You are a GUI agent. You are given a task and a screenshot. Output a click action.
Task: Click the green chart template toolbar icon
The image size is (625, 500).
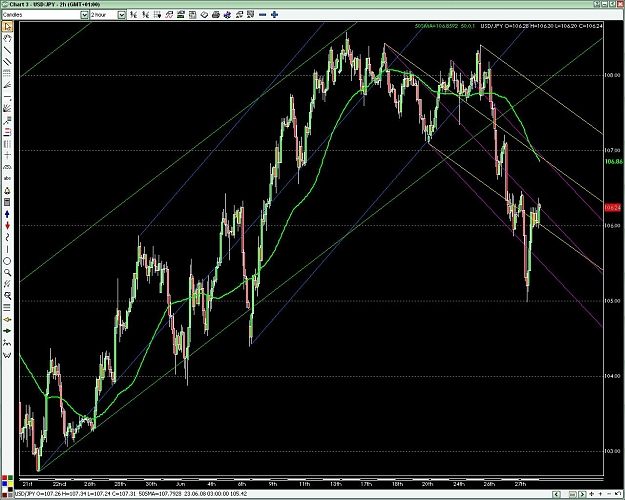click(181, 15)
